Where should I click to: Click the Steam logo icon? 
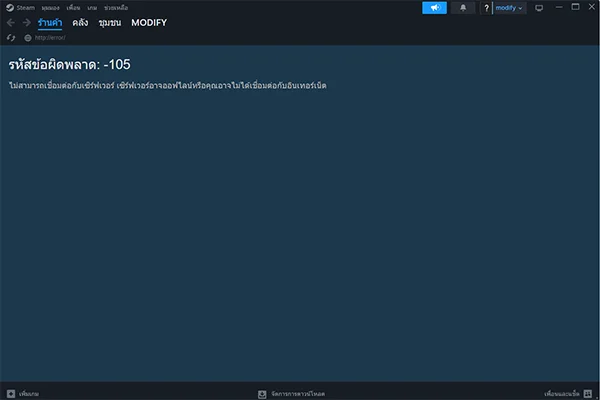[9, 7]
